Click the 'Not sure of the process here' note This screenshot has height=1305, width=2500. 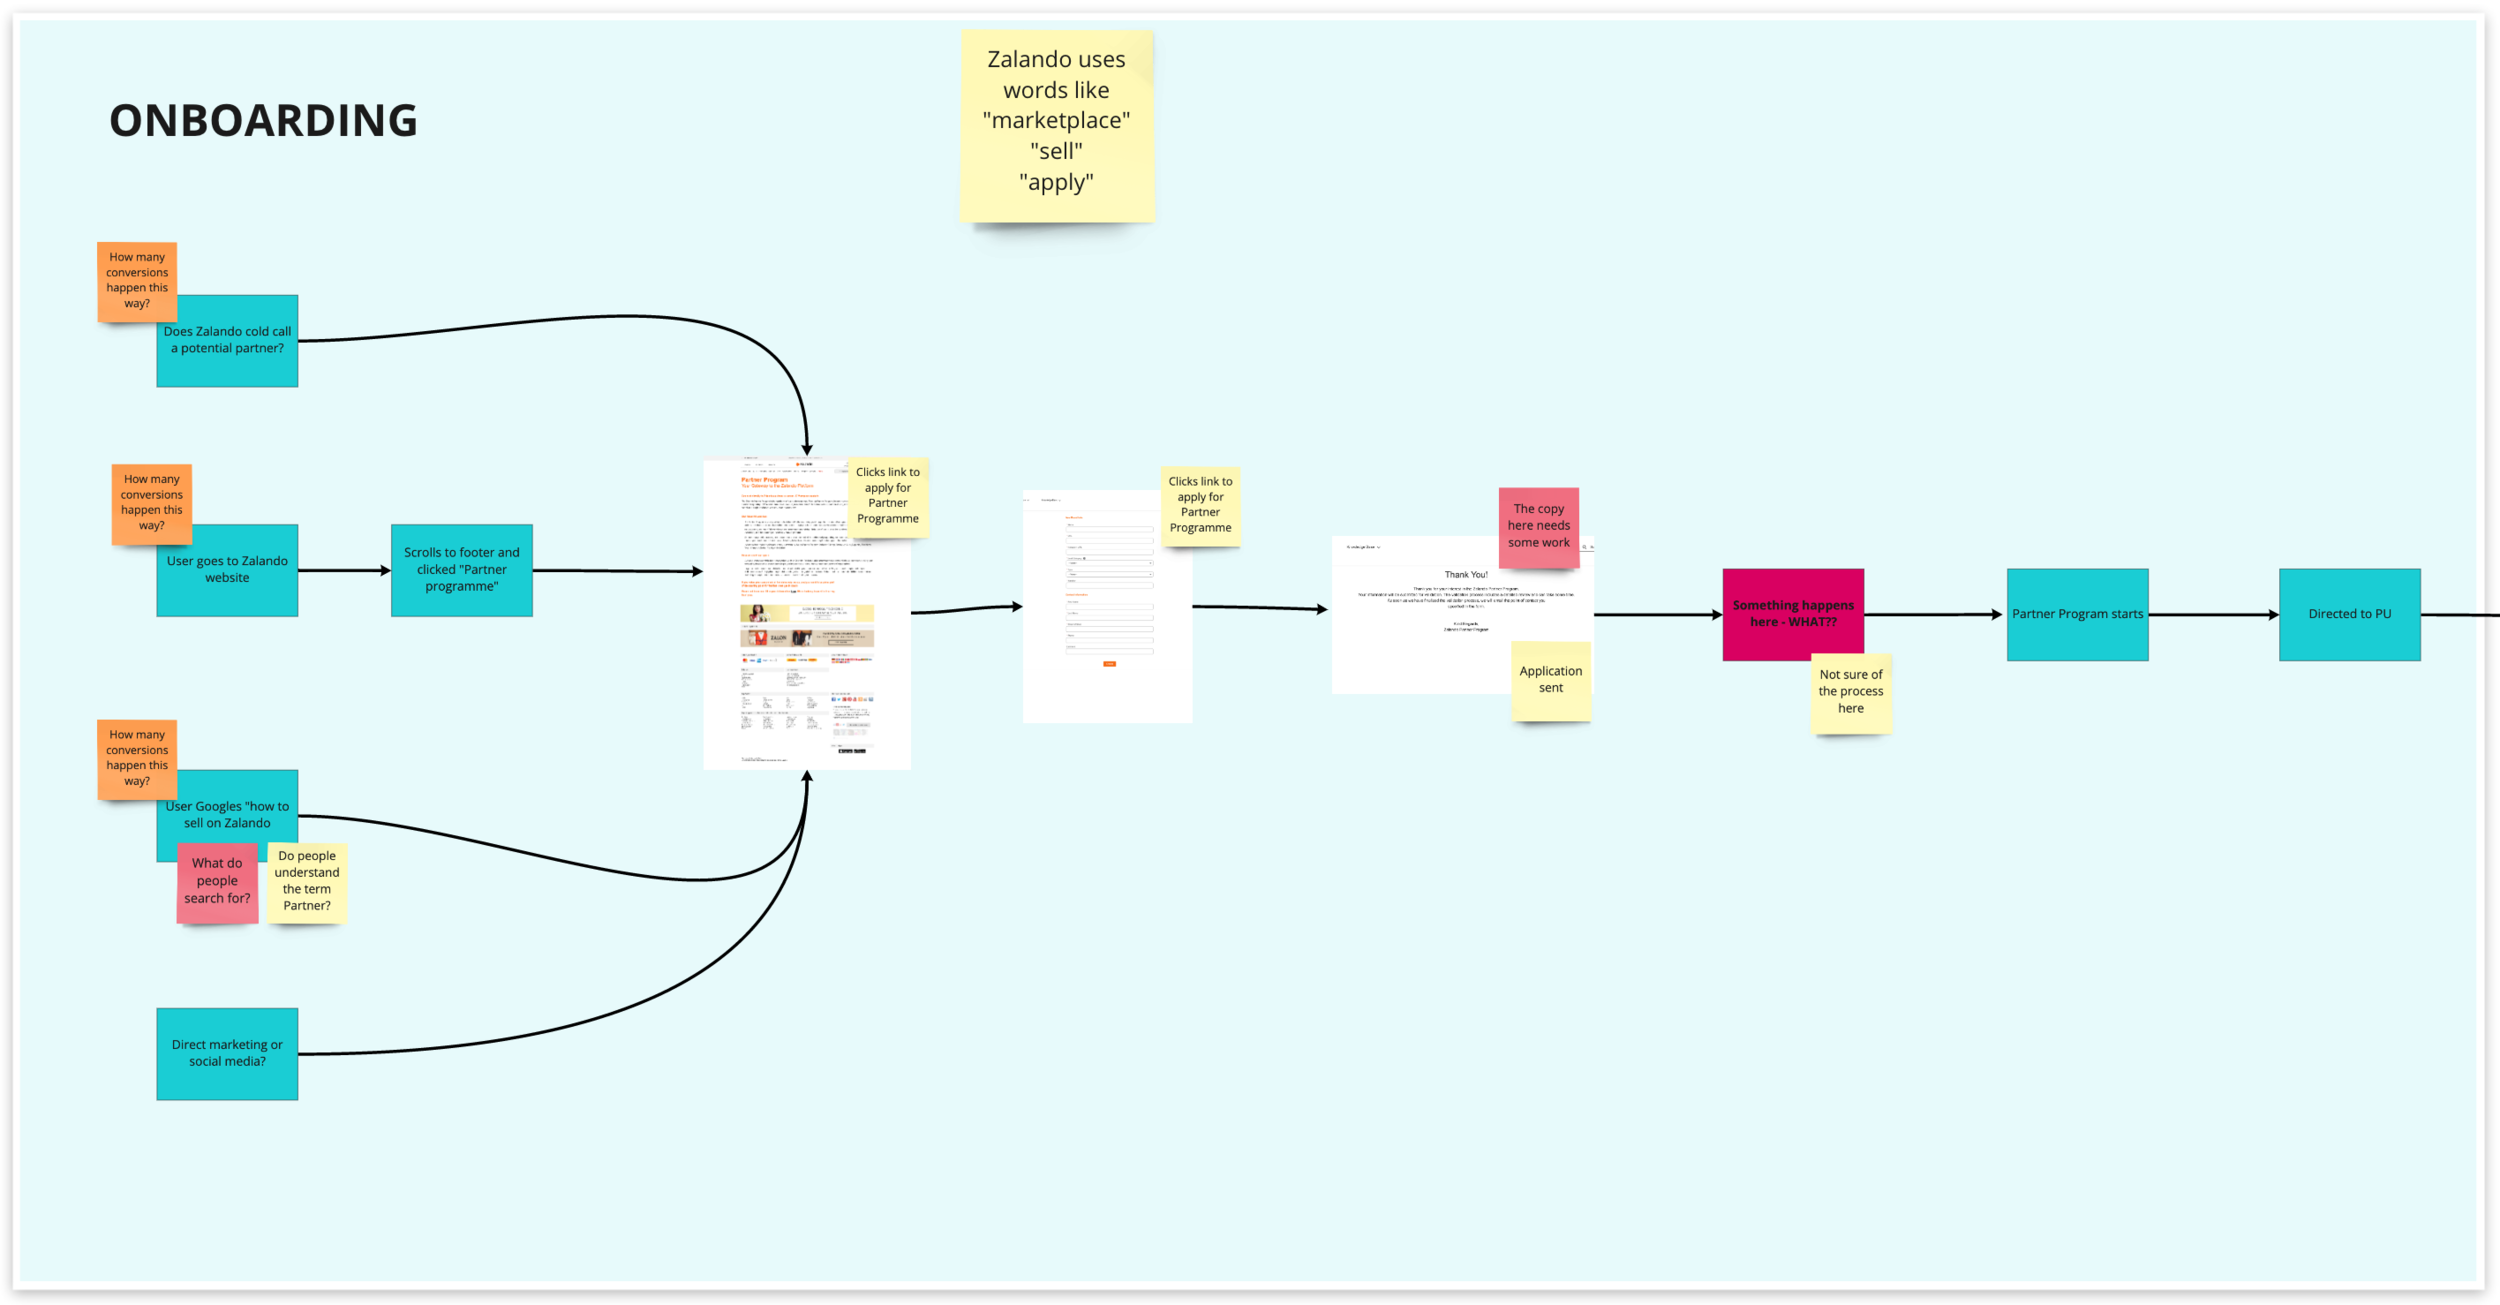pyautogui.click(x=1851, y=693)
